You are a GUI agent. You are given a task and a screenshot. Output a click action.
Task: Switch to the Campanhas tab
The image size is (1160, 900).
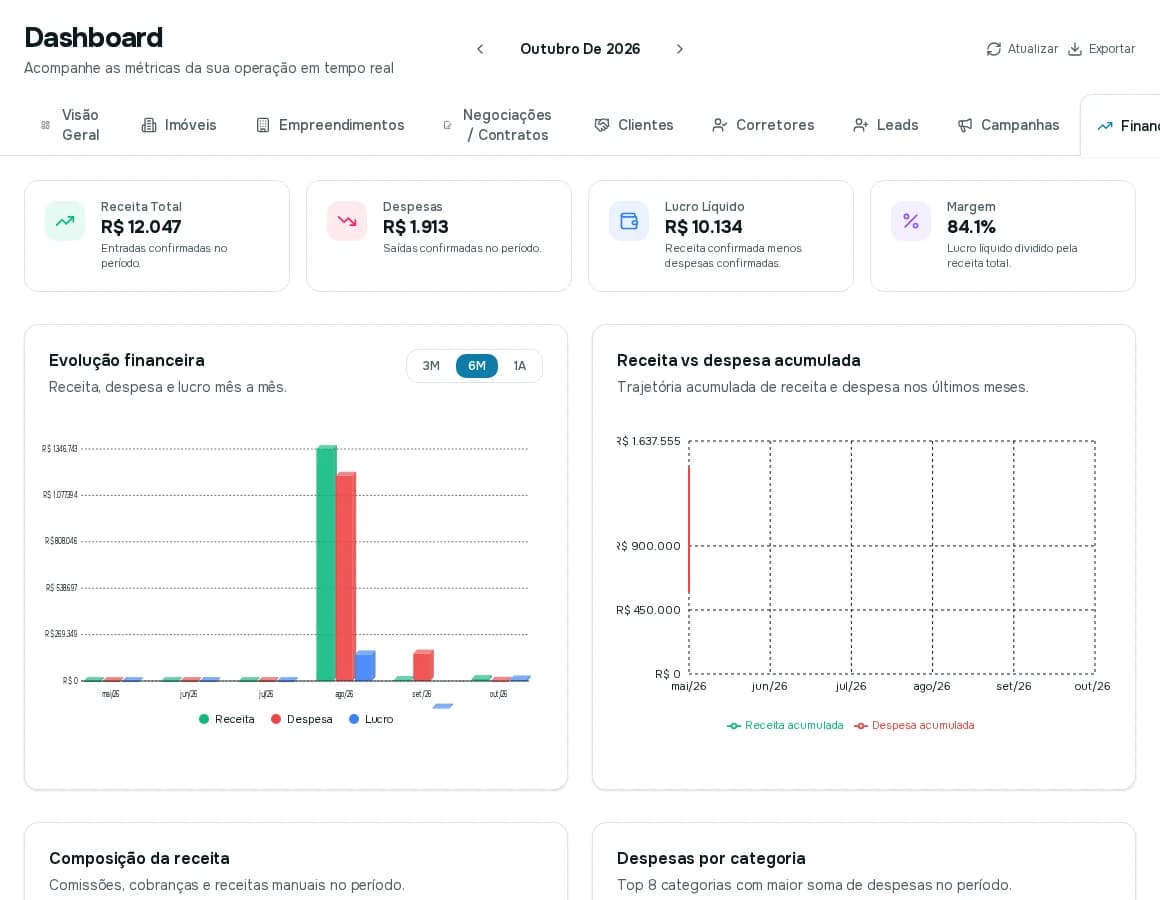pyautogui.click(x=1008, y=125)
